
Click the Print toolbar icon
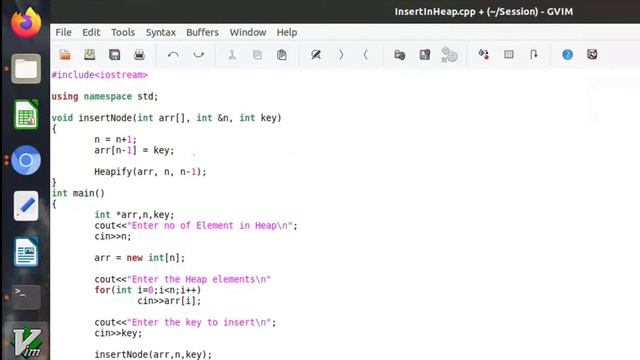[139, 54]
